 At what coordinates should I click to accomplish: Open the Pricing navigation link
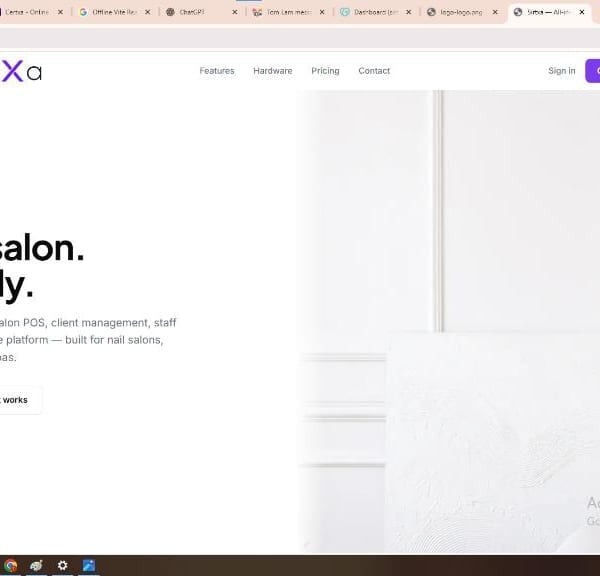coord(325,71)
